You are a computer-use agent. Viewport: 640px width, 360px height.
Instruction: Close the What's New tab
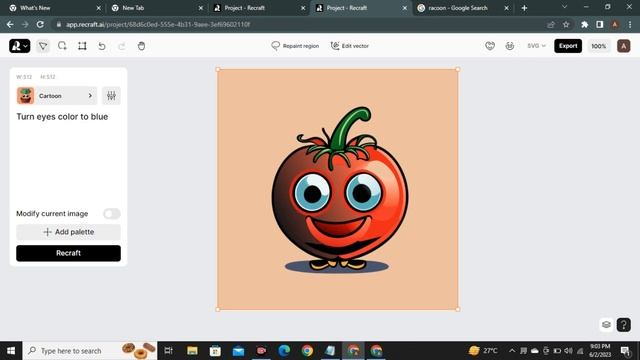98,8
